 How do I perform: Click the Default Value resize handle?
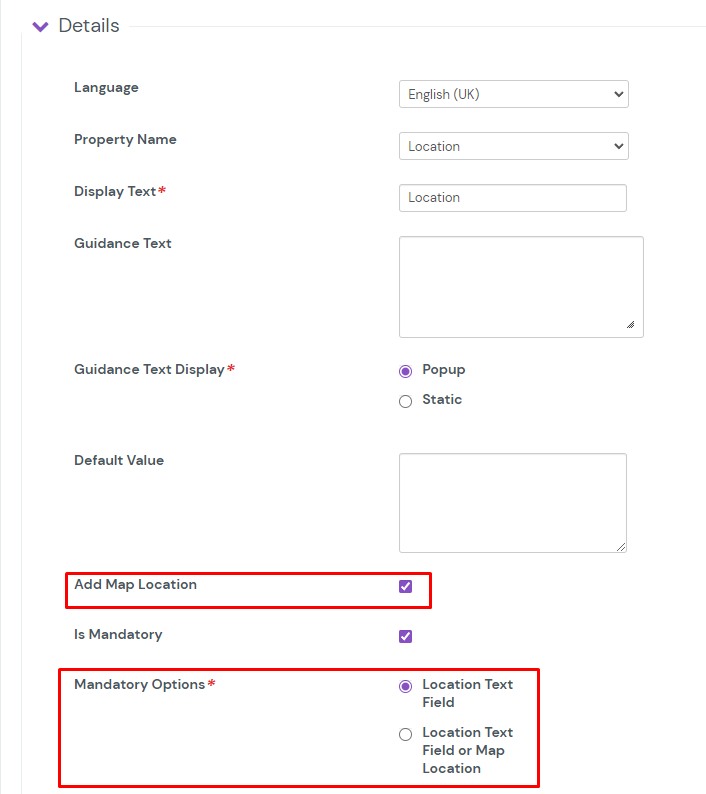coord(621,546)
